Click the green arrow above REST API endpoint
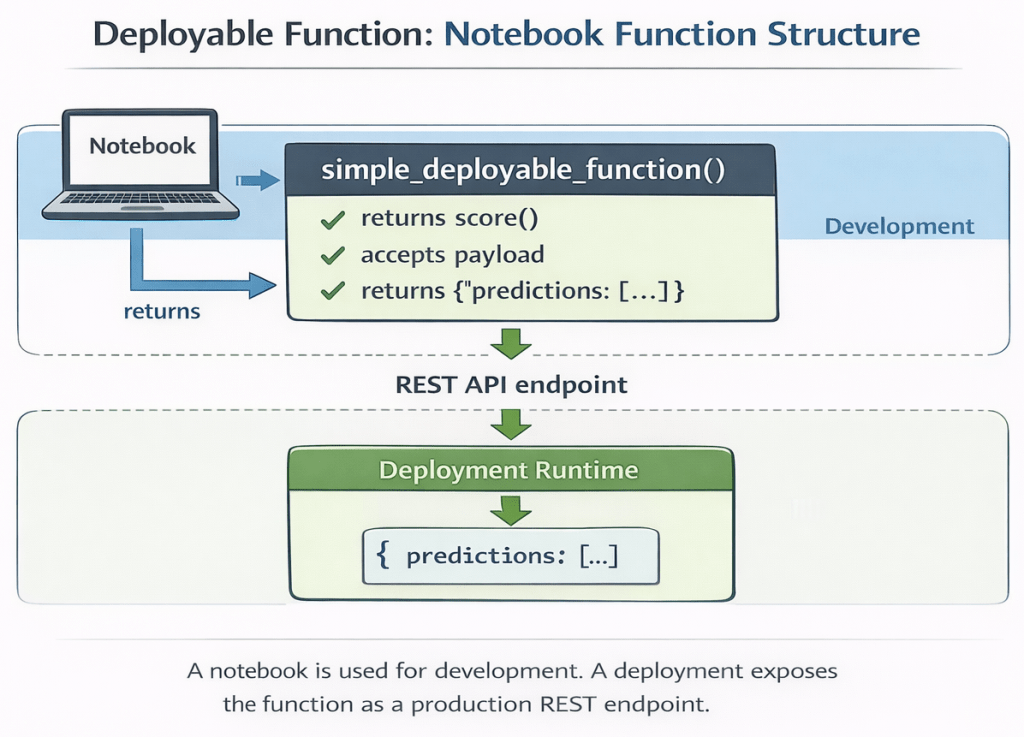The width and height of the screenshot is (1024, 737). pos(512,343)
